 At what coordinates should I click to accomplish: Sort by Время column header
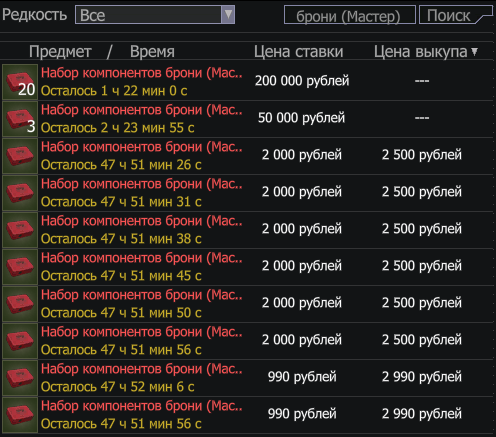(x=152, y=52)
